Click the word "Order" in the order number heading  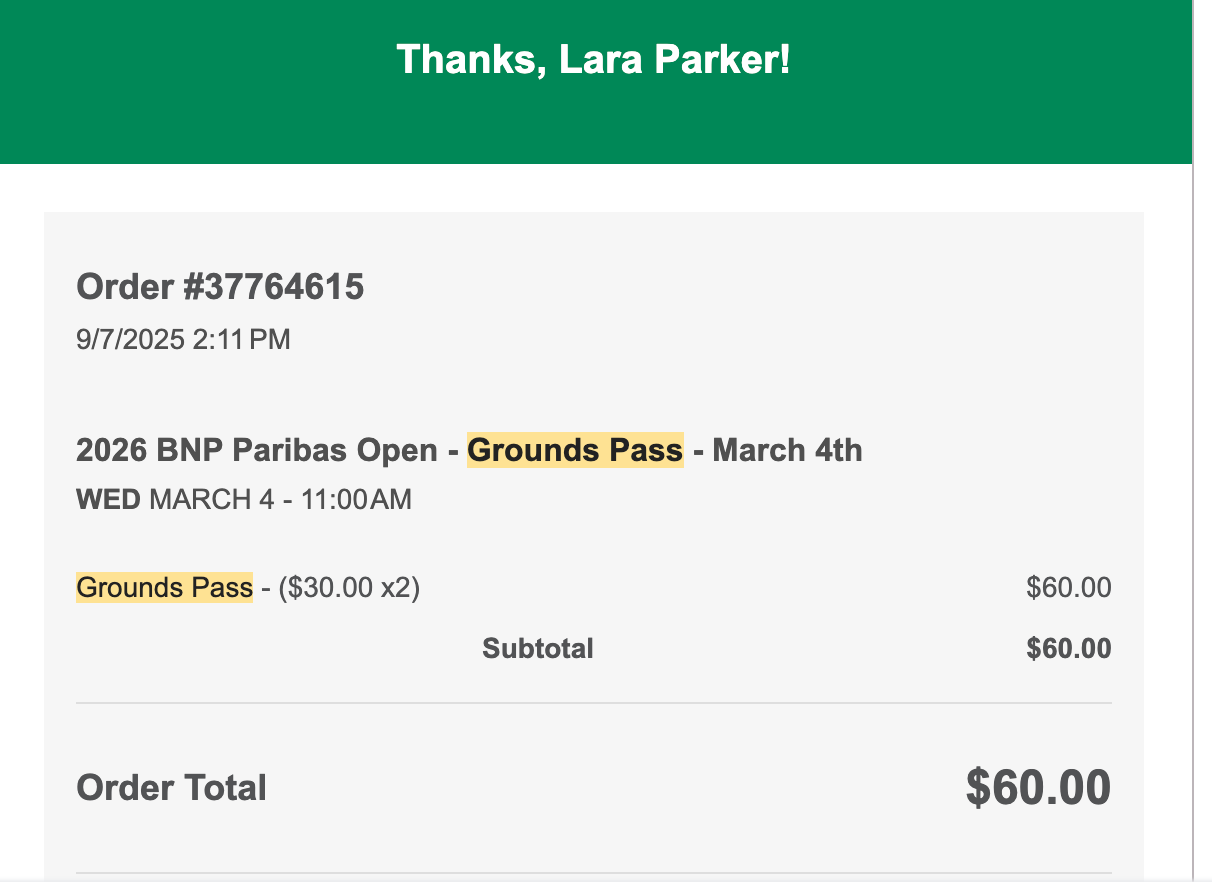[x=125, y=288]
